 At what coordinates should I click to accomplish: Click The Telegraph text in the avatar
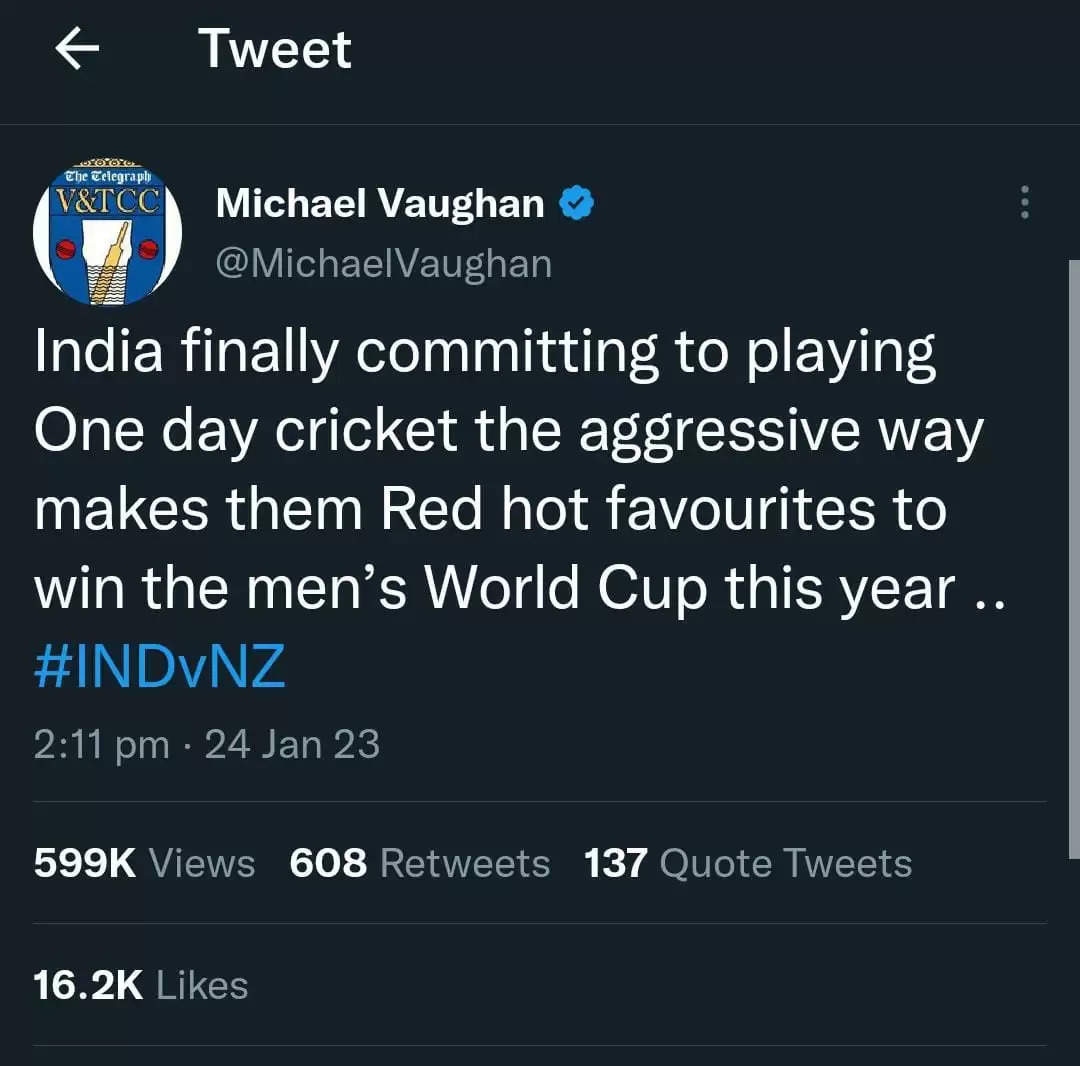pos(107,176)
